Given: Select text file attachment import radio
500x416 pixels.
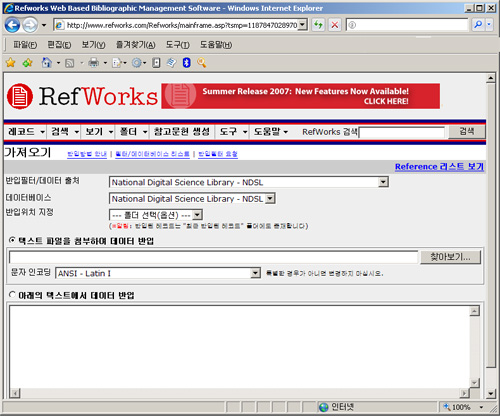Looking at the screenshot, I should 12,240.
